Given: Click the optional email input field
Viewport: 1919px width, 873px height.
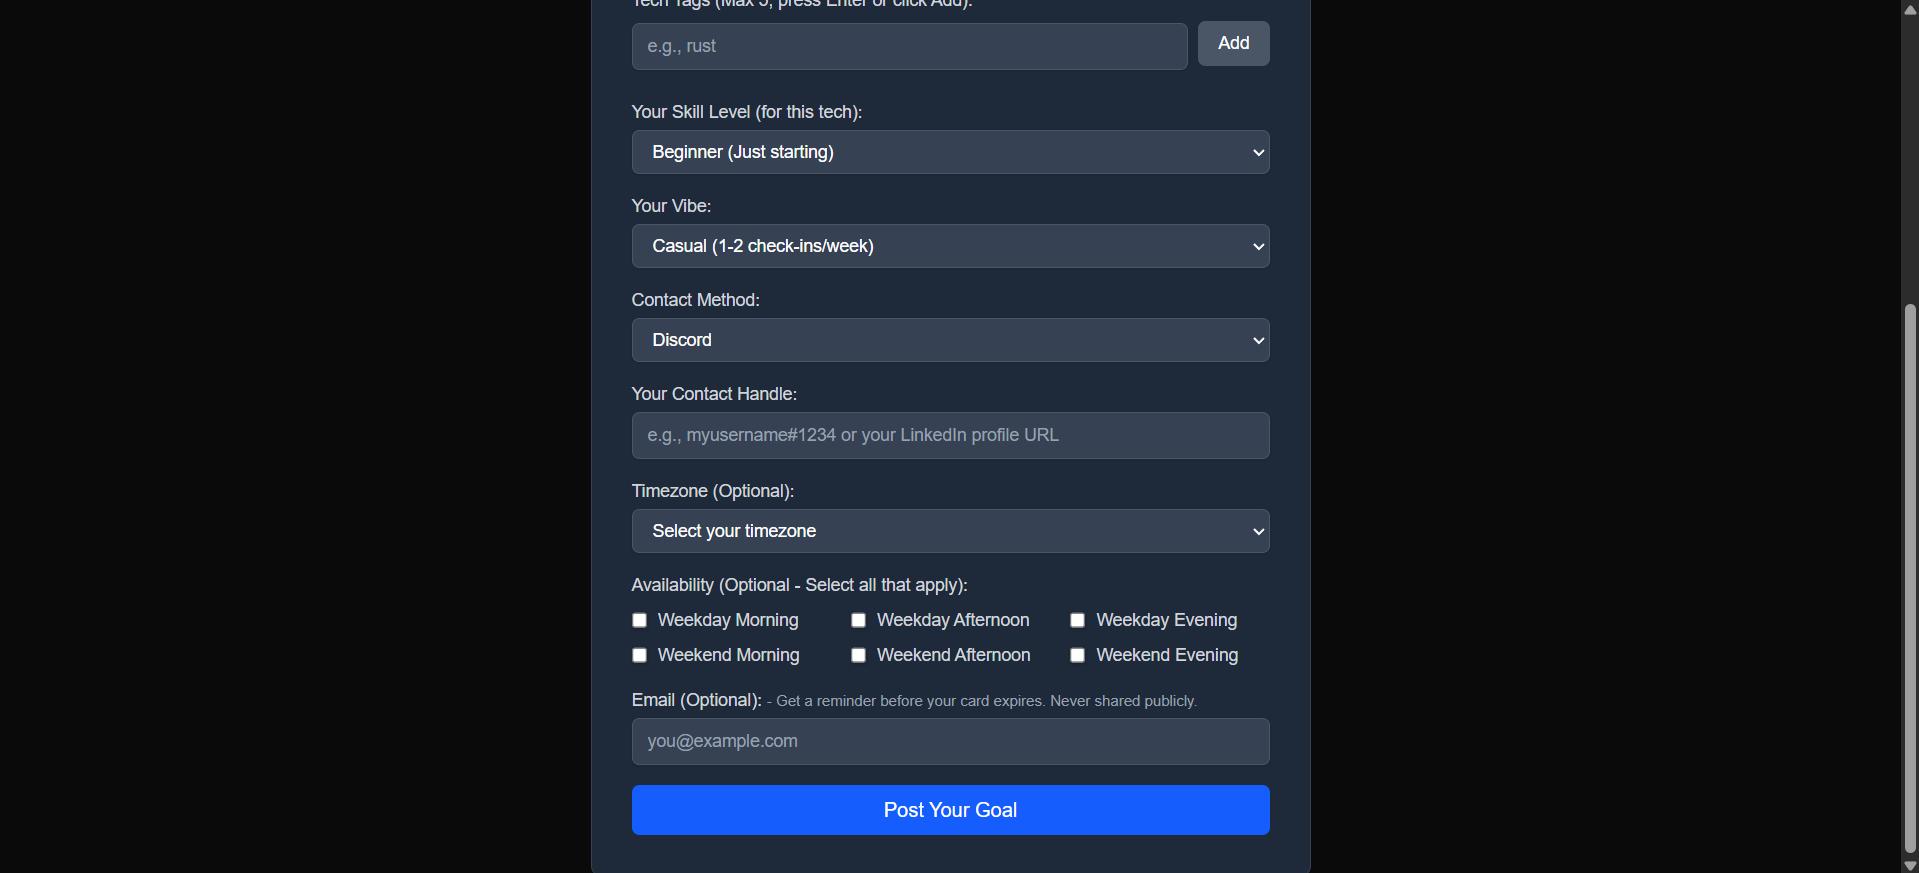Looking at the screenshot, I should pyautogui.click(x=949, y=741).
